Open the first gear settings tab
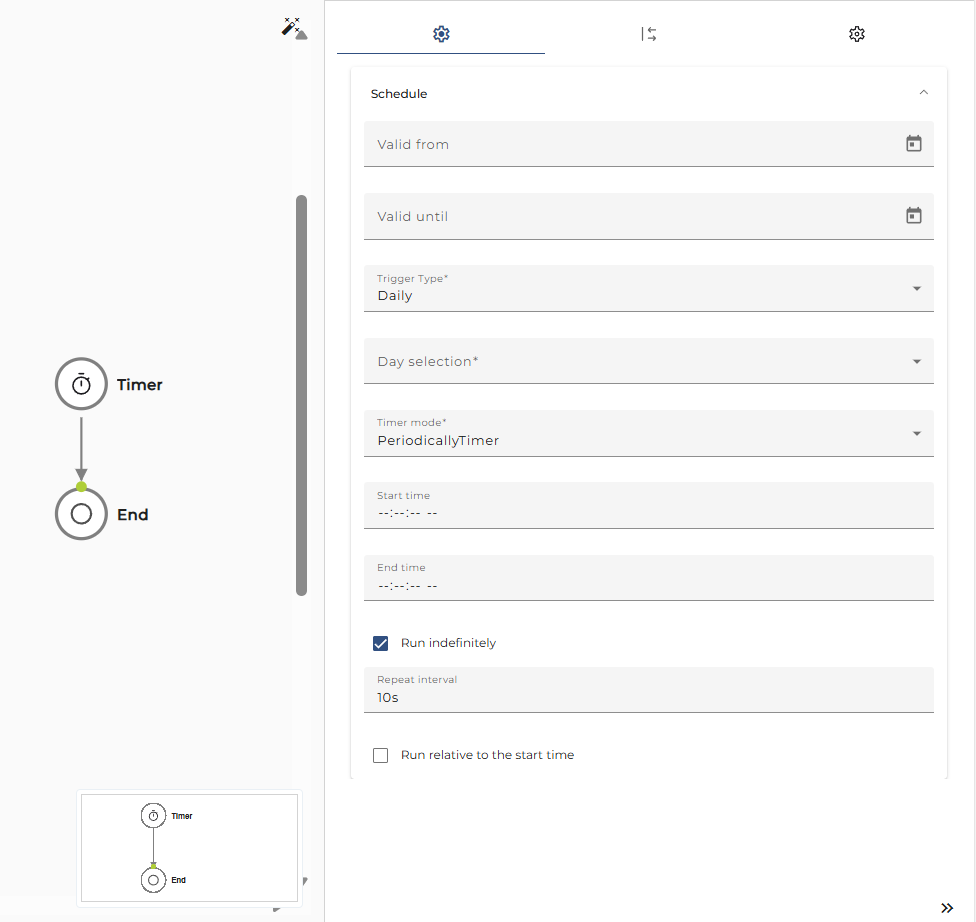Image resolution: width=976 pixels, height=922 pixels. [x=441, y=34]
